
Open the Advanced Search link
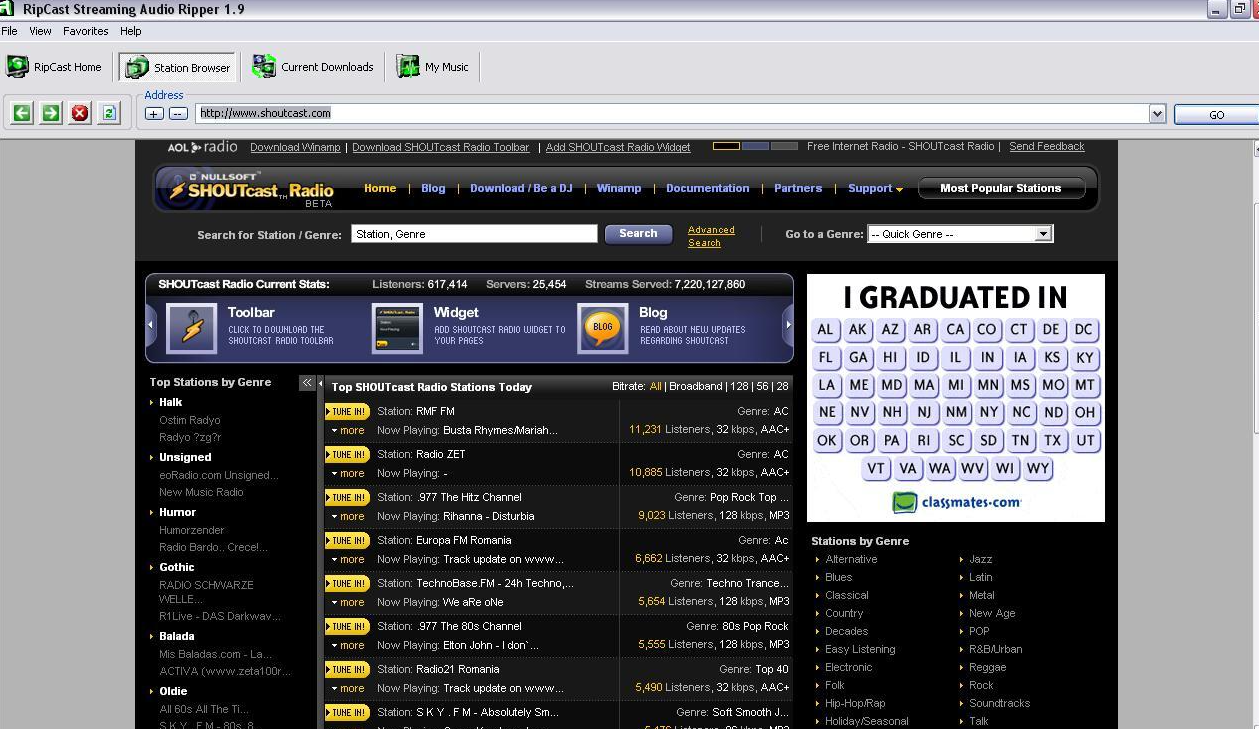point(711,236)
